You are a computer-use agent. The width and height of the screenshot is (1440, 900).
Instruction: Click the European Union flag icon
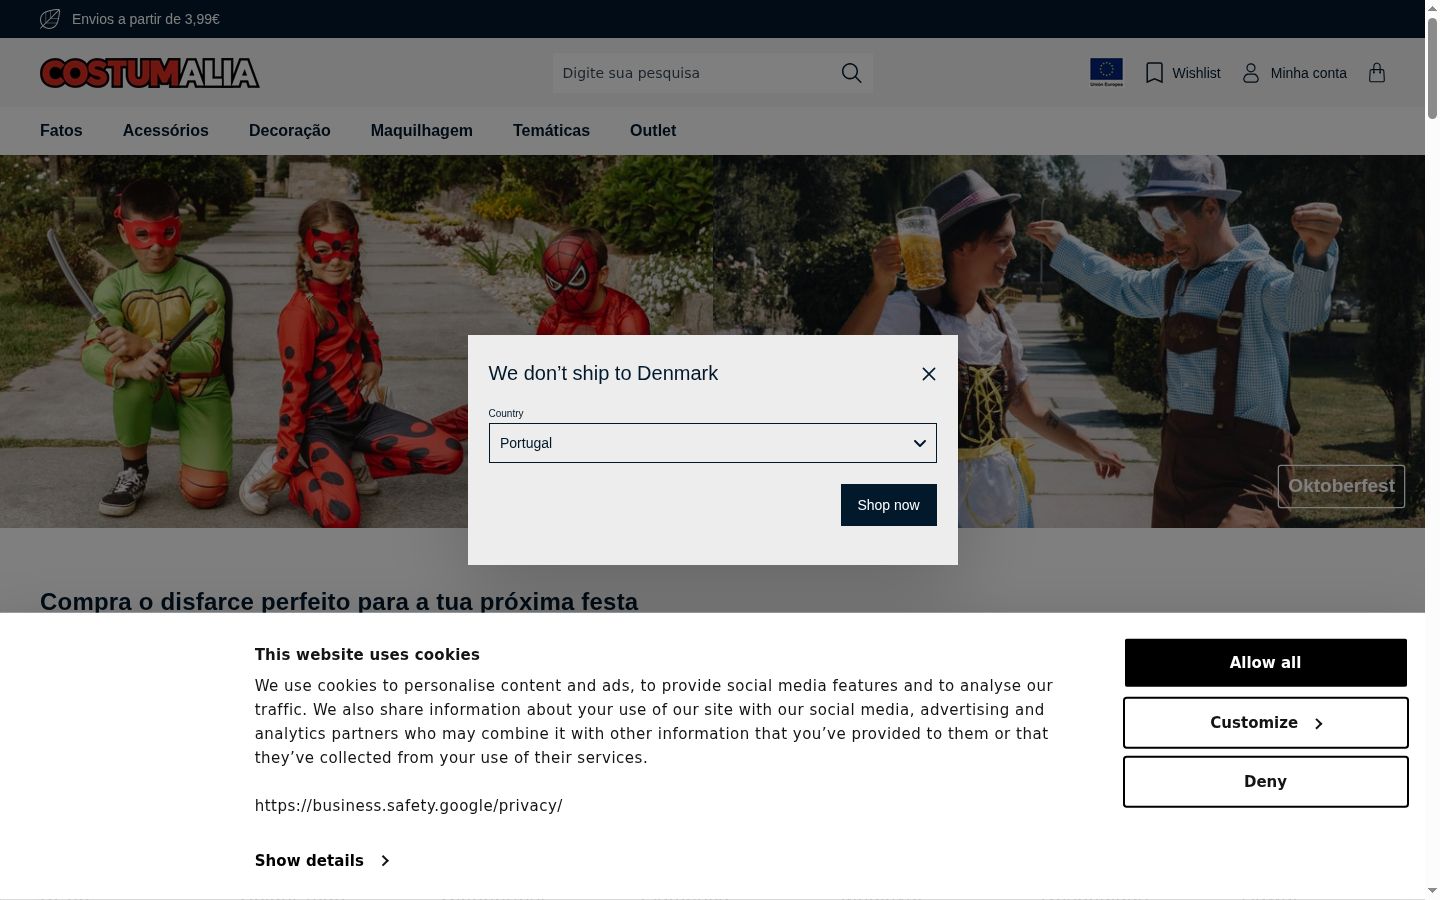pyautogui.click(x=1106, y=72)
